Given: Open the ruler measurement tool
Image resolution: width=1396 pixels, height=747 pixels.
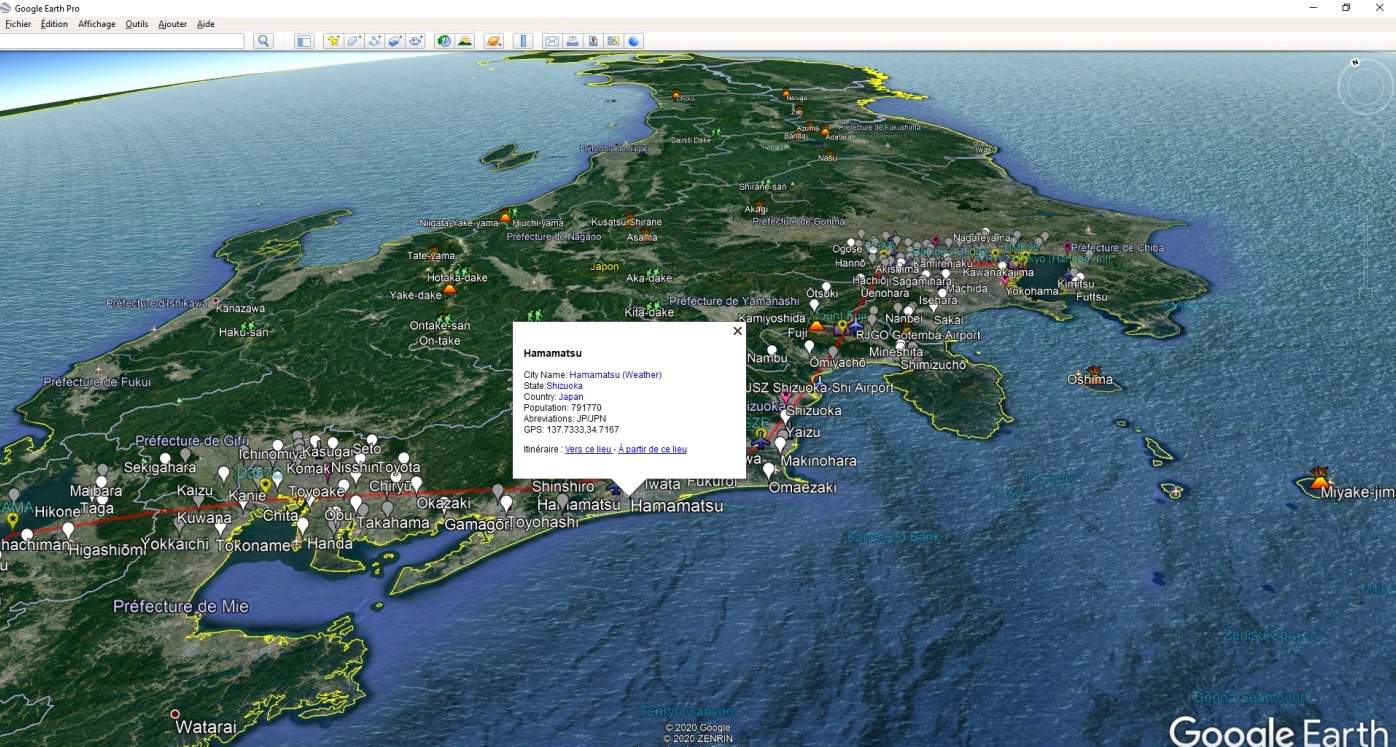Looking at the screenshot, I should (522, 41).
